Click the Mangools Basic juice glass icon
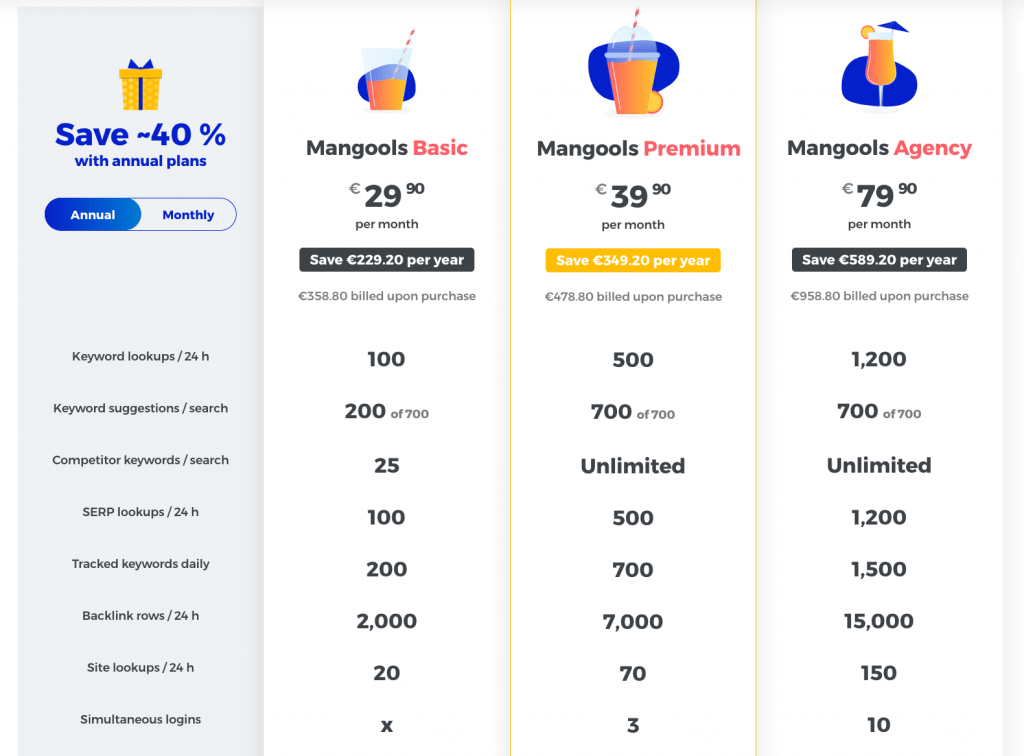 click(387, 71)
